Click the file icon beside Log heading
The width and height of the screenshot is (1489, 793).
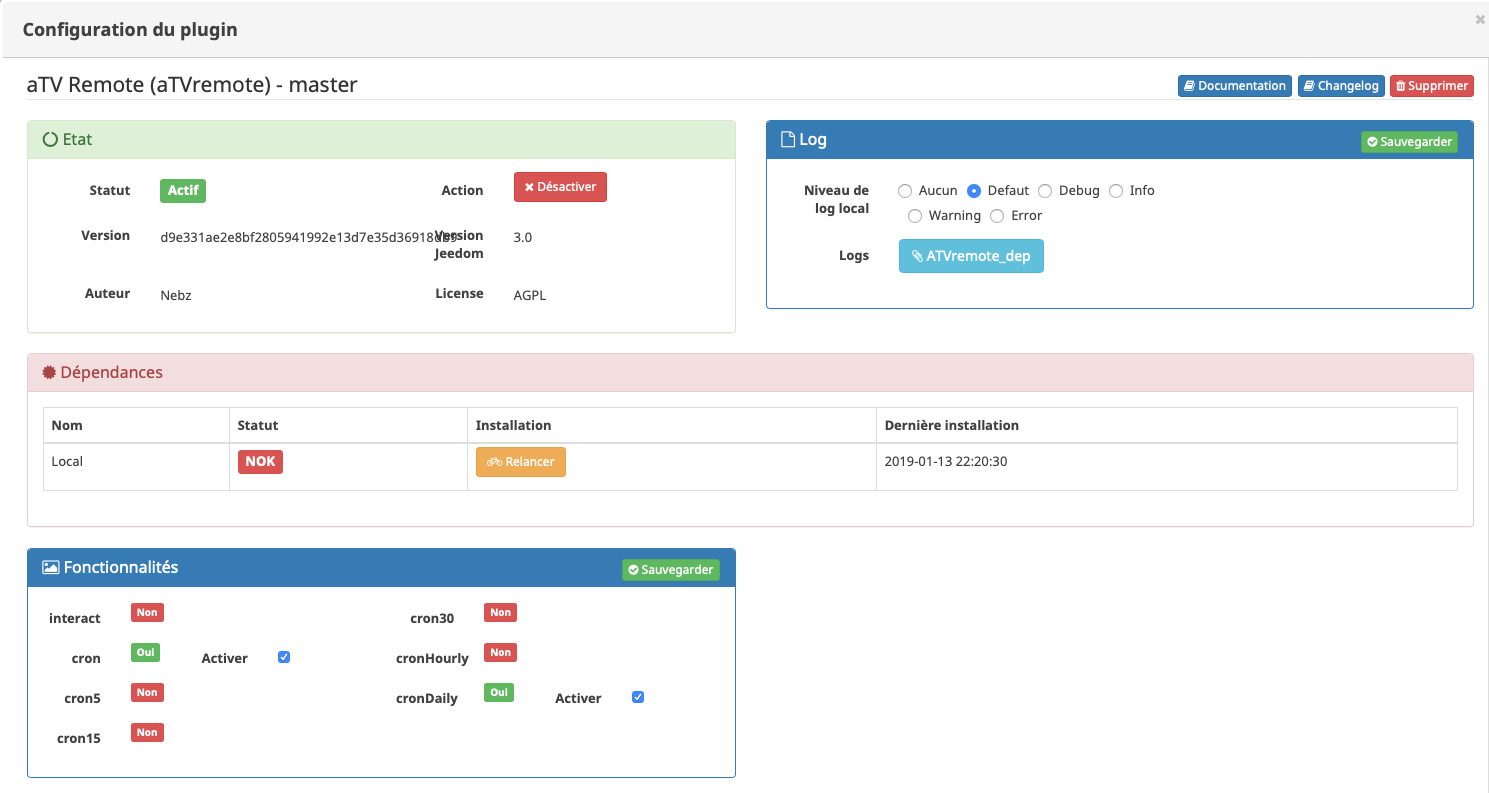tap(788, 140)
